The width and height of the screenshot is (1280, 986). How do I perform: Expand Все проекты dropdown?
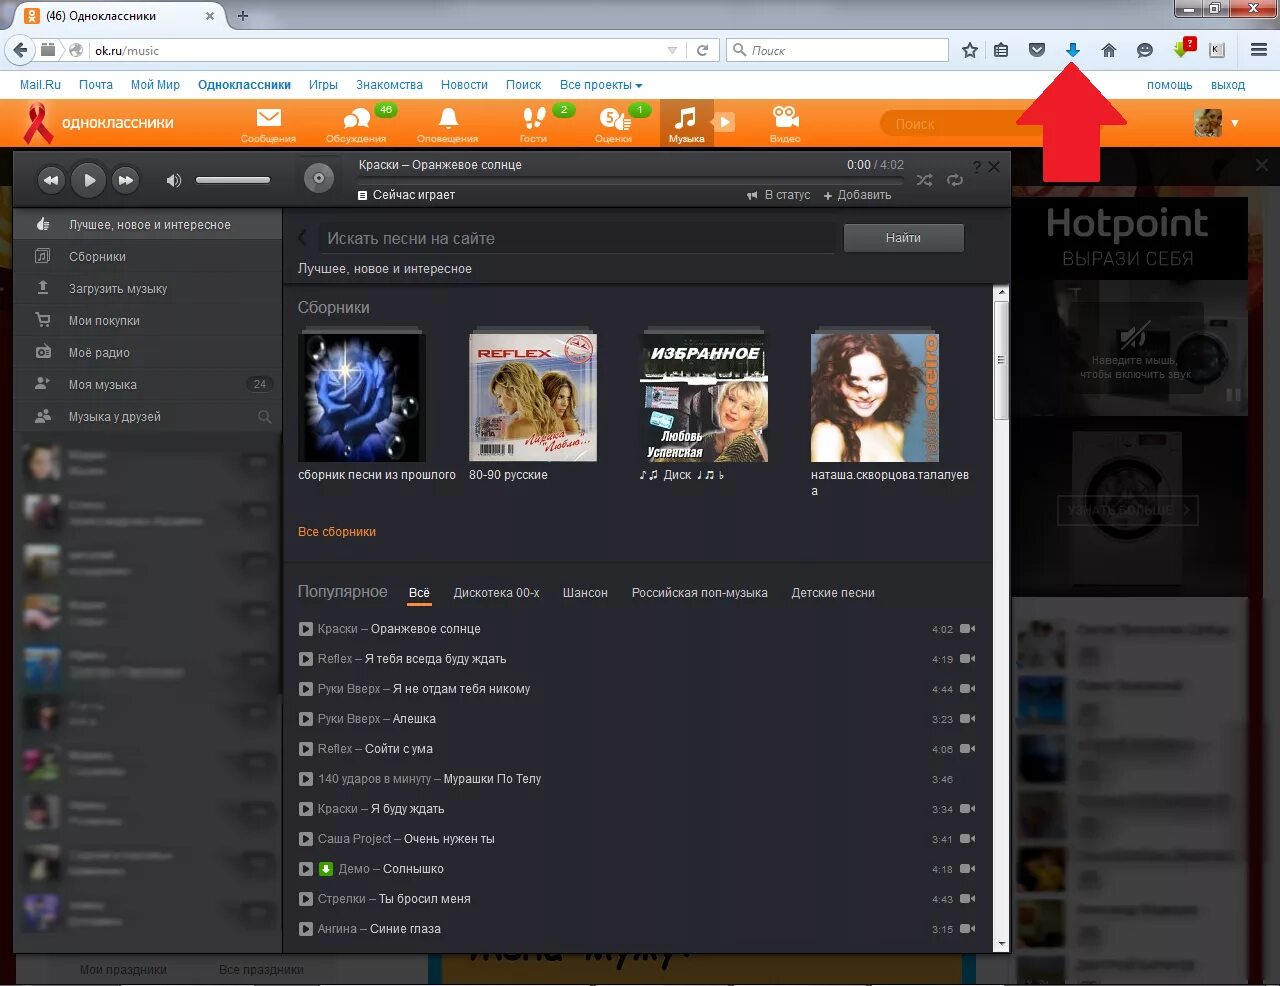[x=601, y=85]
